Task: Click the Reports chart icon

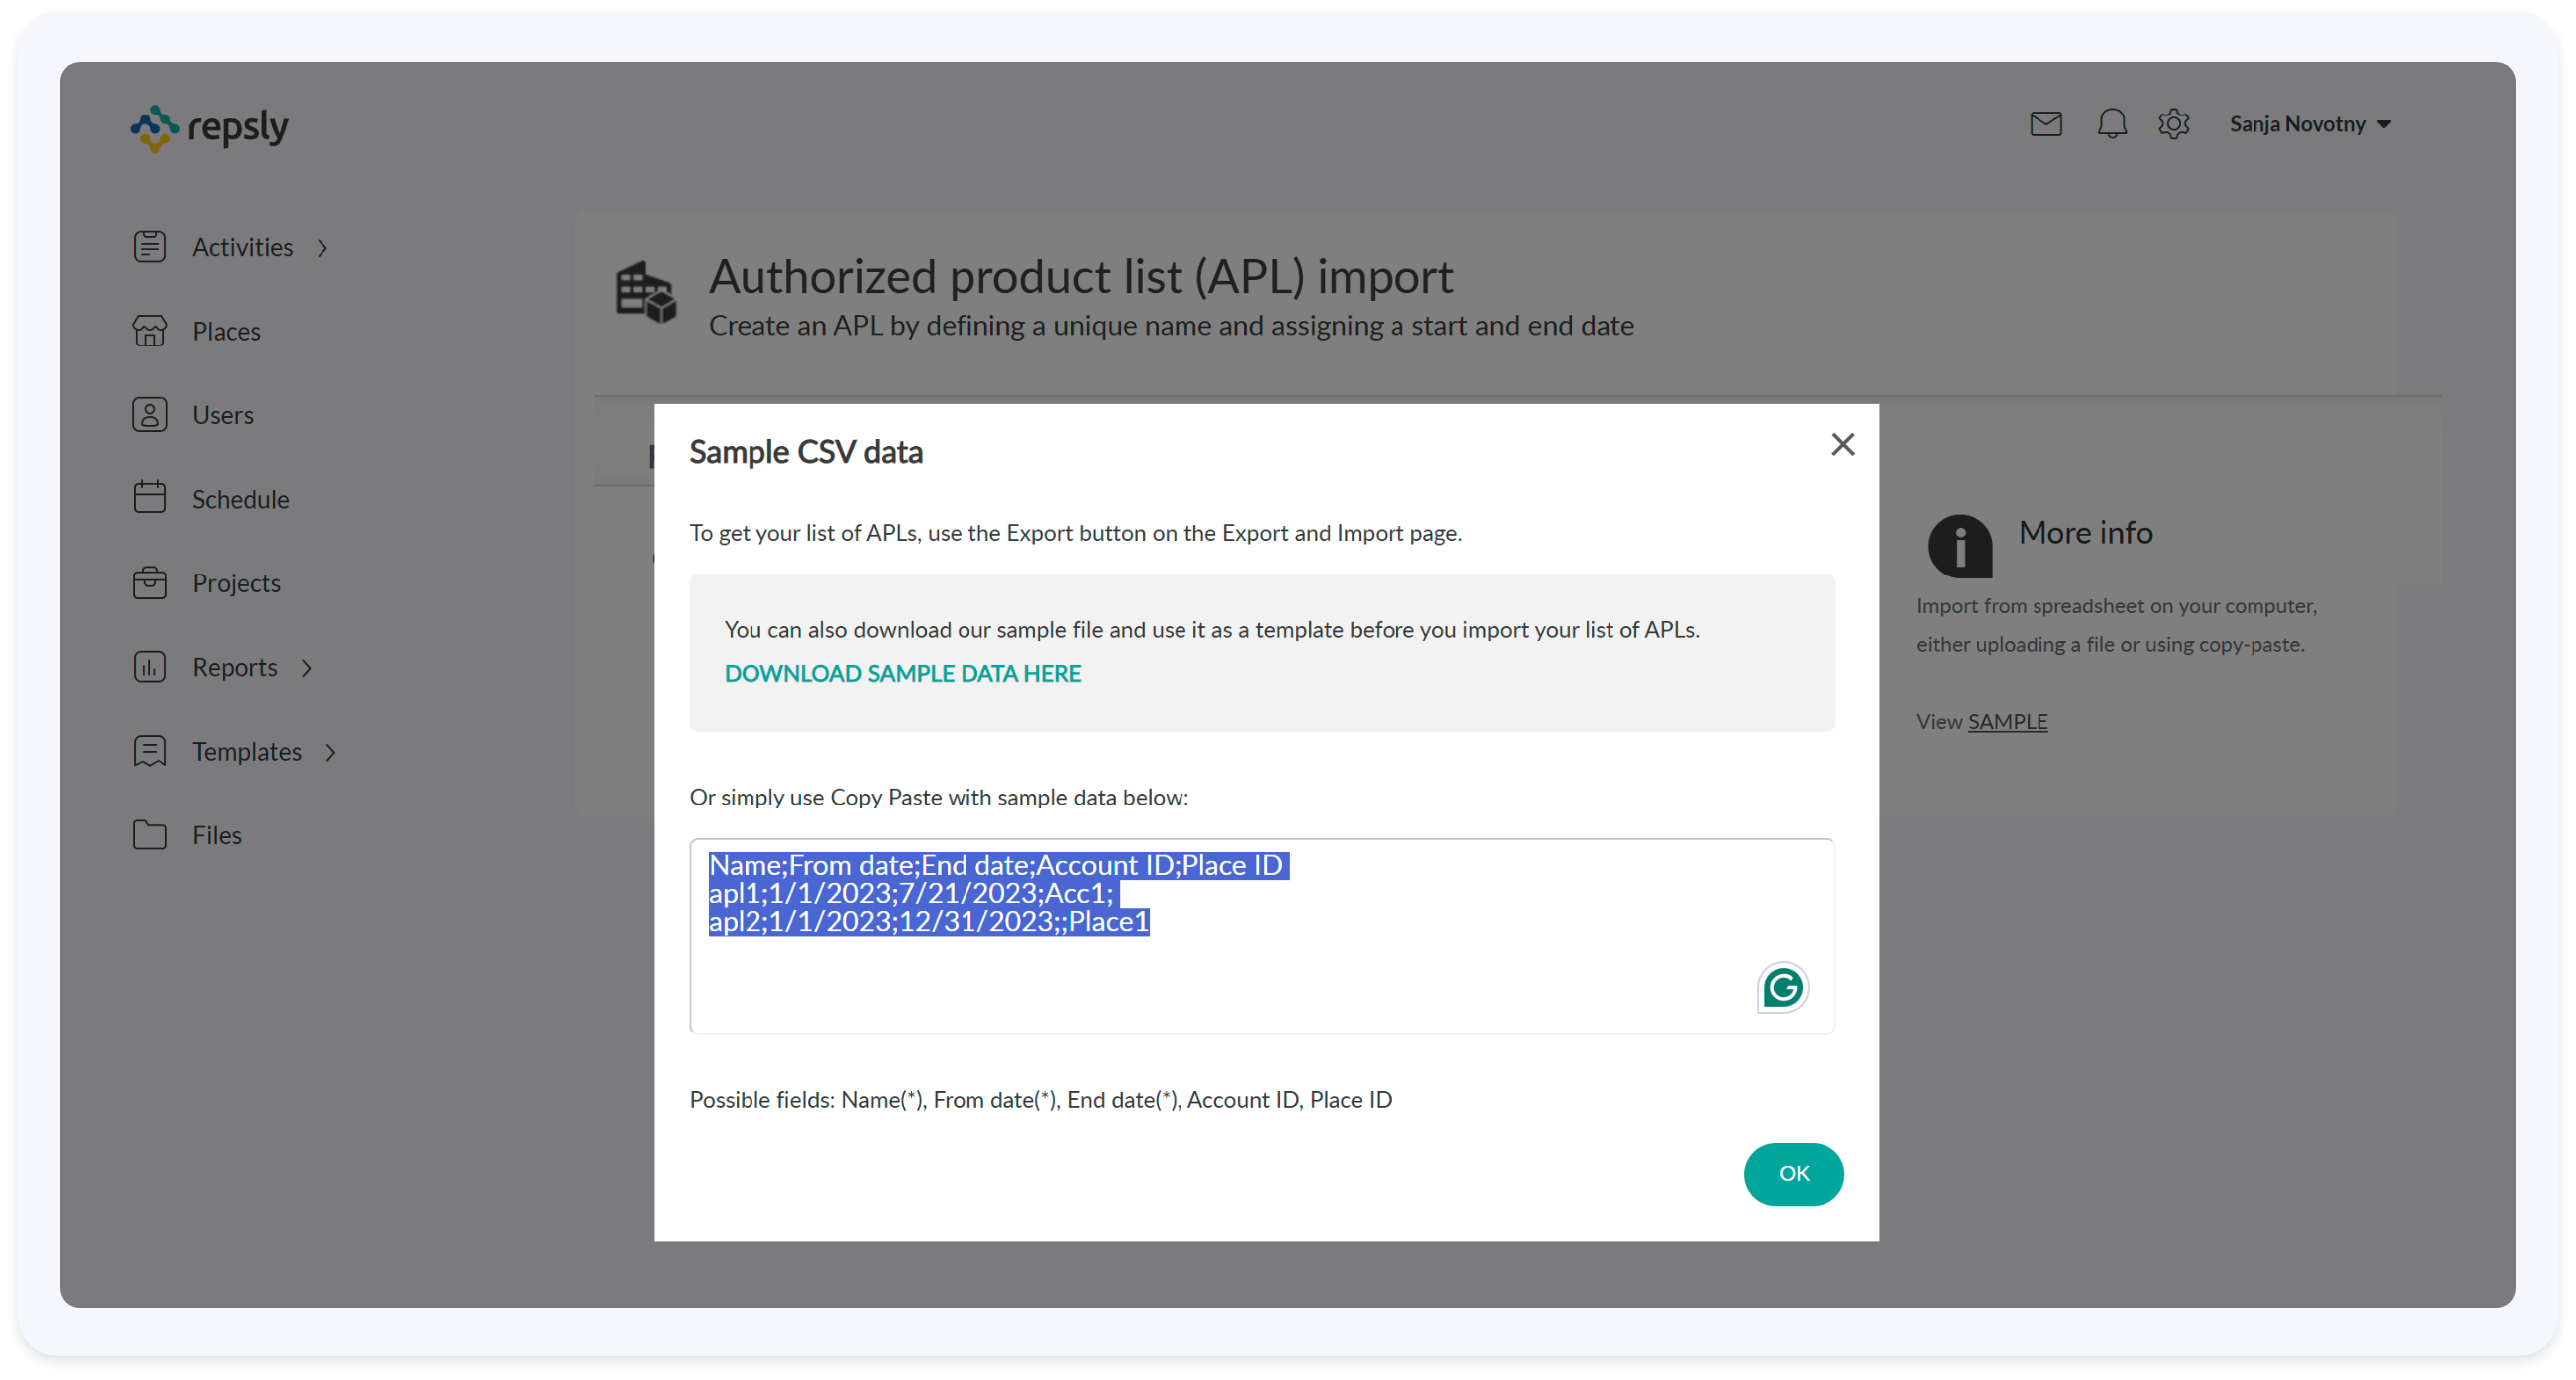Action: coord(150,666)
